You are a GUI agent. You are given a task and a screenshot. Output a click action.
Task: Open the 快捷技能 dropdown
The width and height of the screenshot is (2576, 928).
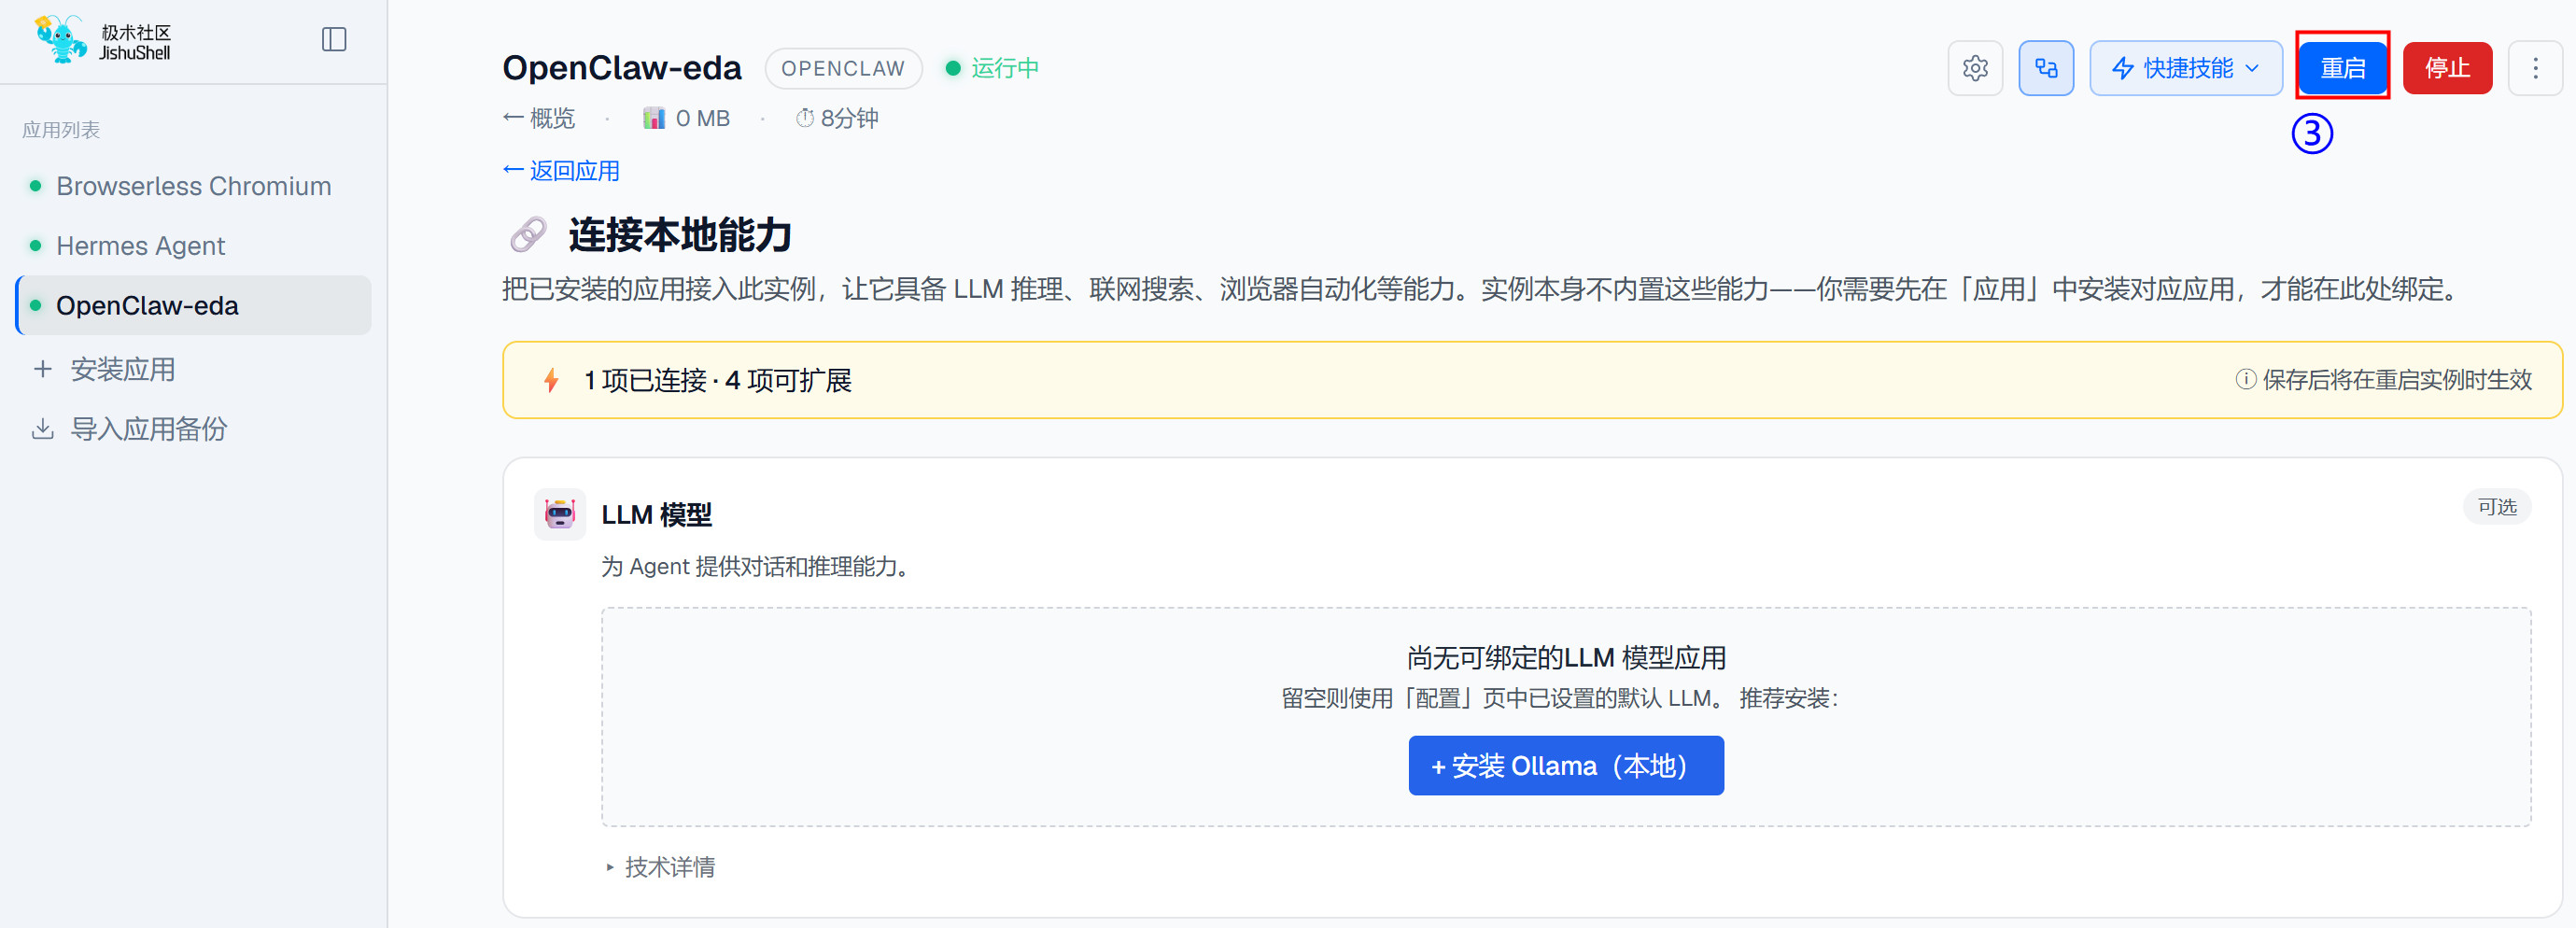coord(2185,68)
